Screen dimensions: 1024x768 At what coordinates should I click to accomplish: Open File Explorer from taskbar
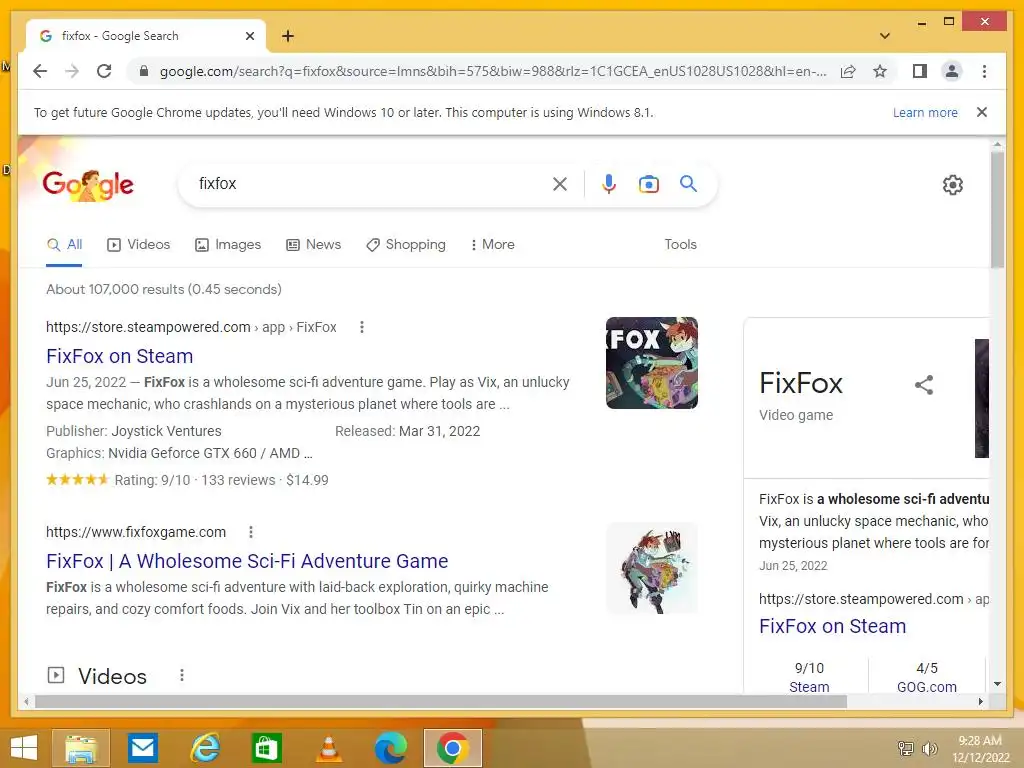[81, 748]
